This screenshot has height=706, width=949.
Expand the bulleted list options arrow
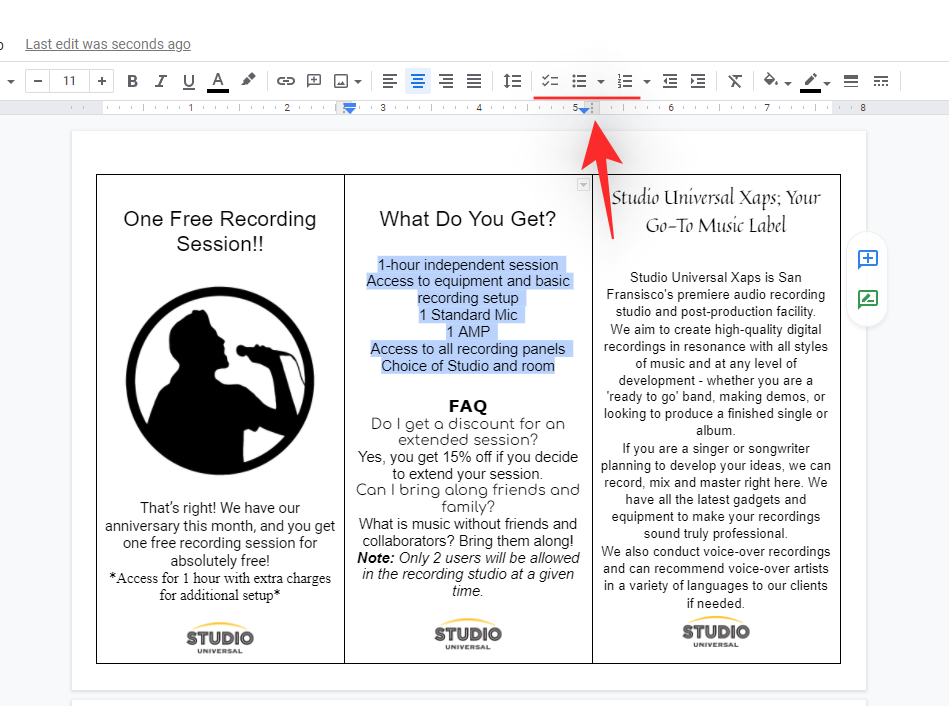click(x=601, y=81)
